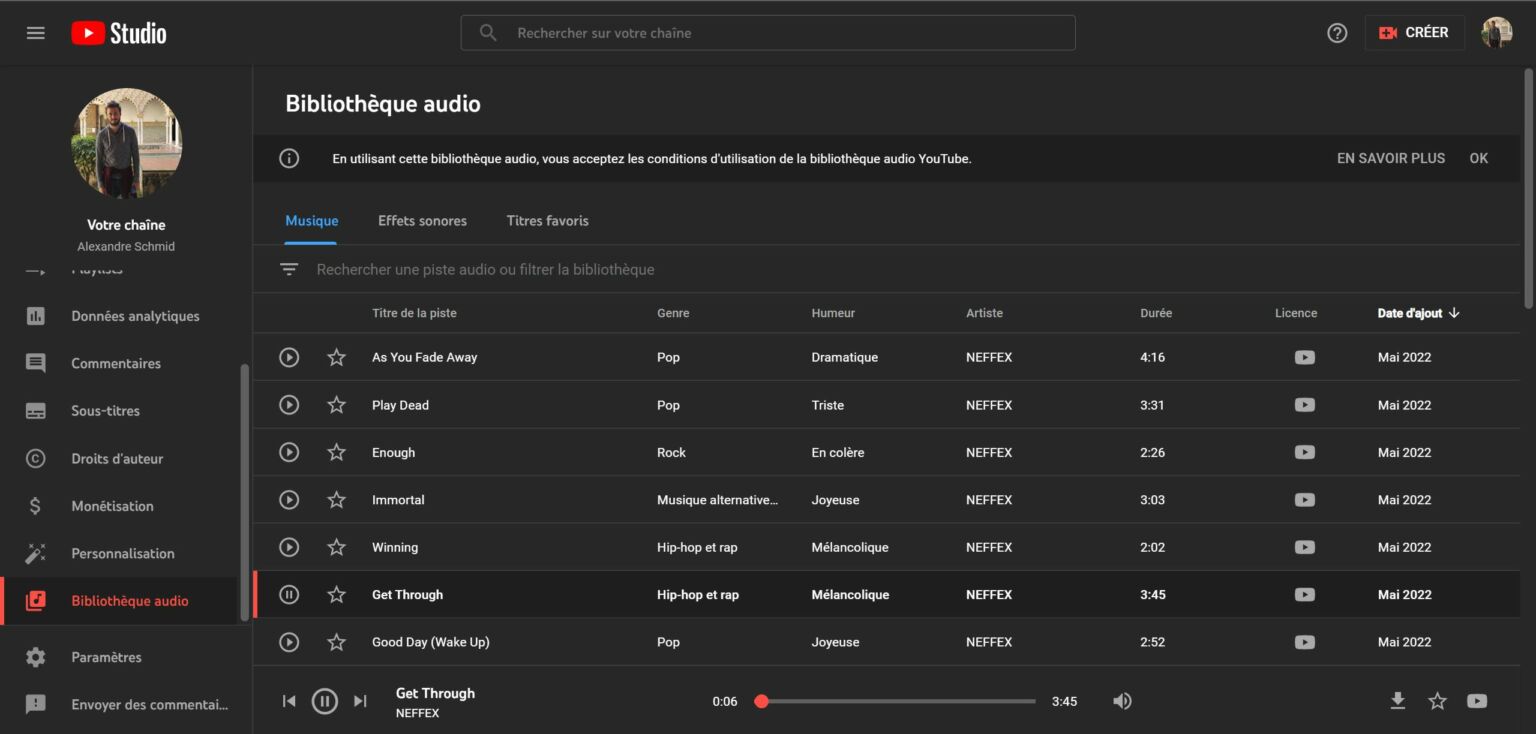The height and width of the screenshot is (734, 1536).
Task: Toggle the Date d'ajout sort order
Action: click(1418, 313)
